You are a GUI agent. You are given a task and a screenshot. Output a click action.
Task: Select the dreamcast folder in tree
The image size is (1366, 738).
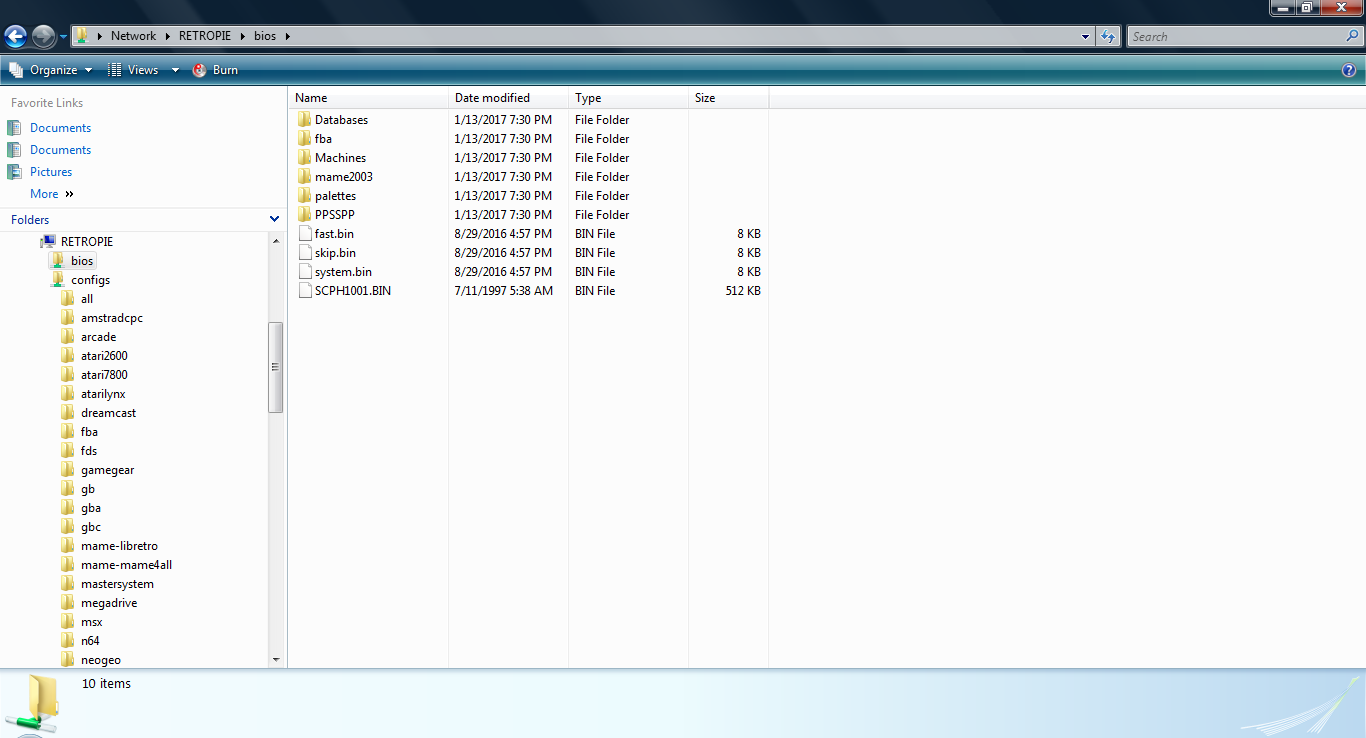pos(108,413)
